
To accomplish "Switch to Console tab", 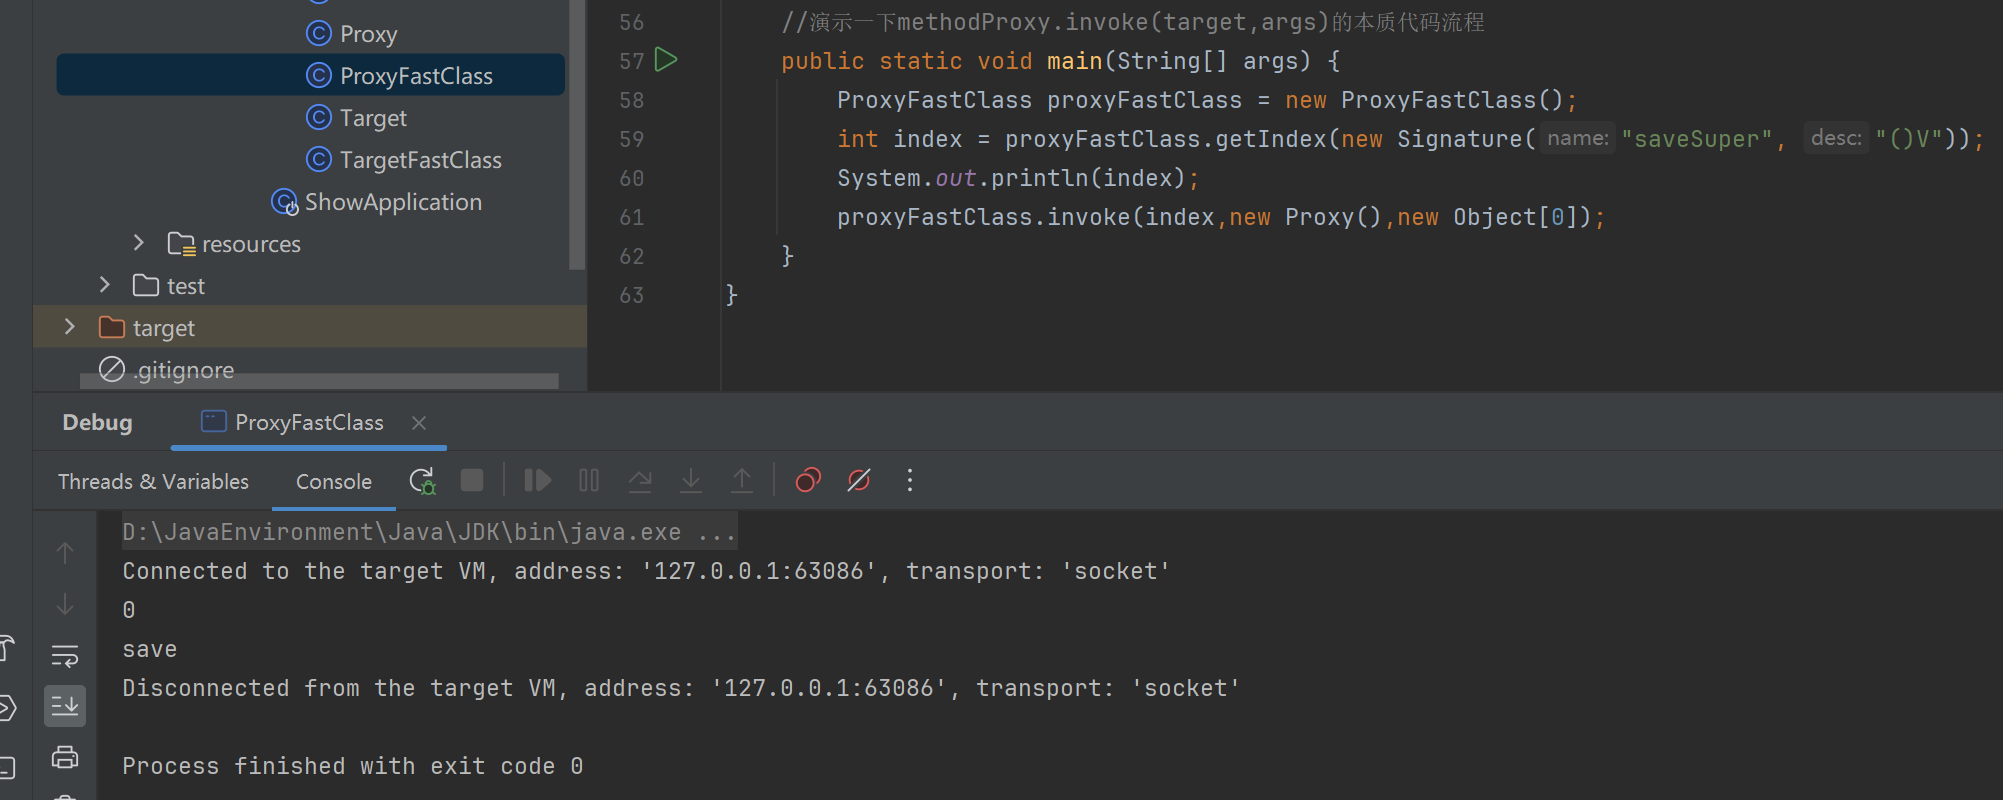I will 334,482.
